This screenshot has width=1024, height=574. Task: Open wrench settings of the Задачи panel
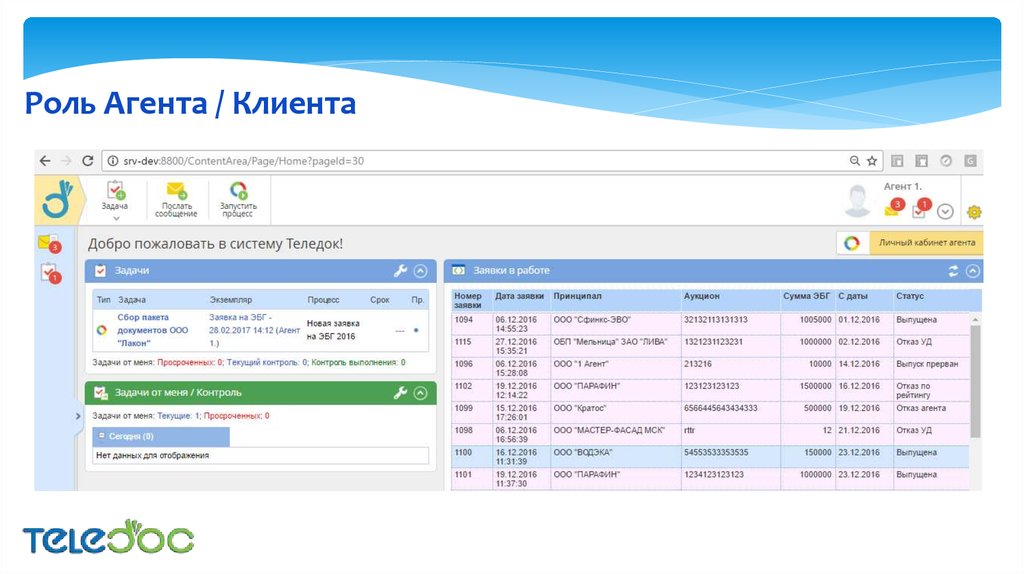[400, 270]
